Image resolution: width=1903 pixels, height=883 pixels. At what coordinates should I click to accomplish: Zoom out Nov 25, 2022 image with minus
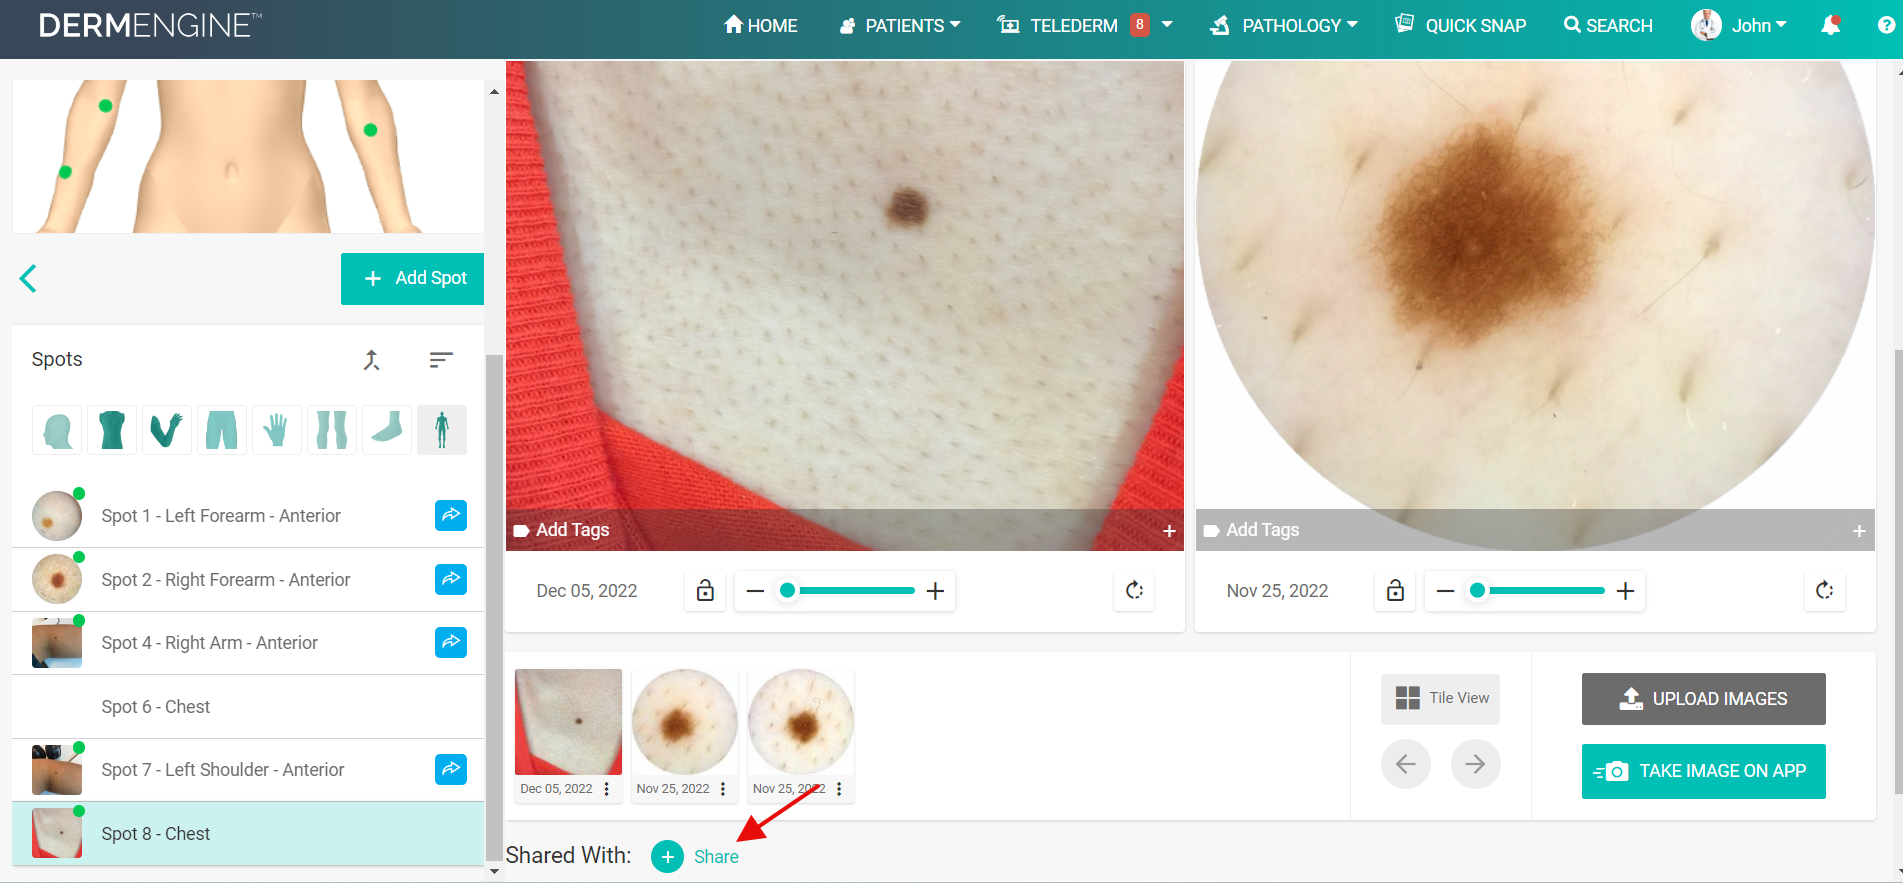[x=1445, y=591]
